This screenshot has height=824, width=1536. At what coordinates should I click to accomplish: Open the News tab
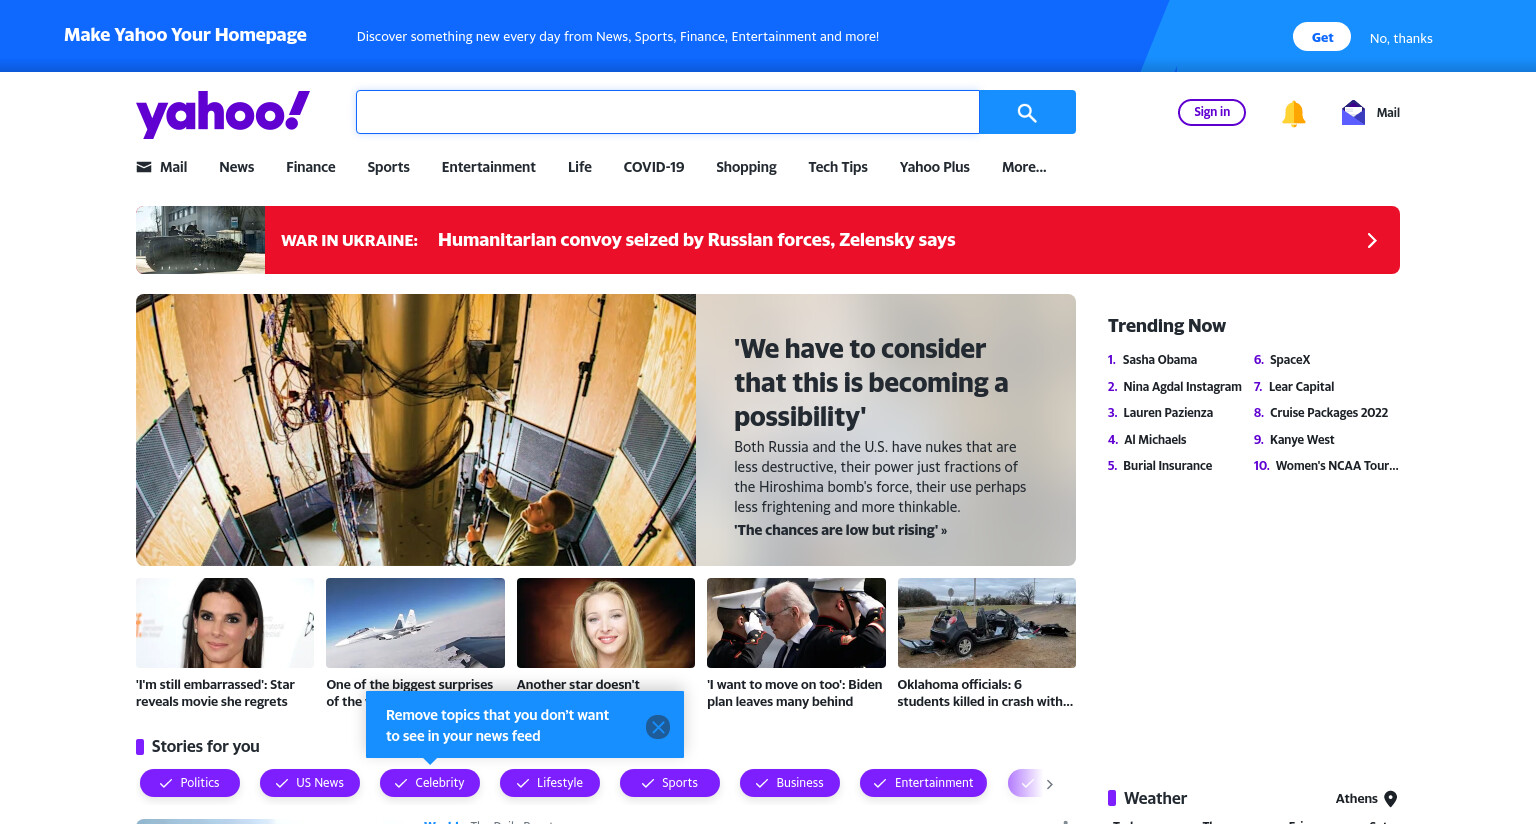237,167
